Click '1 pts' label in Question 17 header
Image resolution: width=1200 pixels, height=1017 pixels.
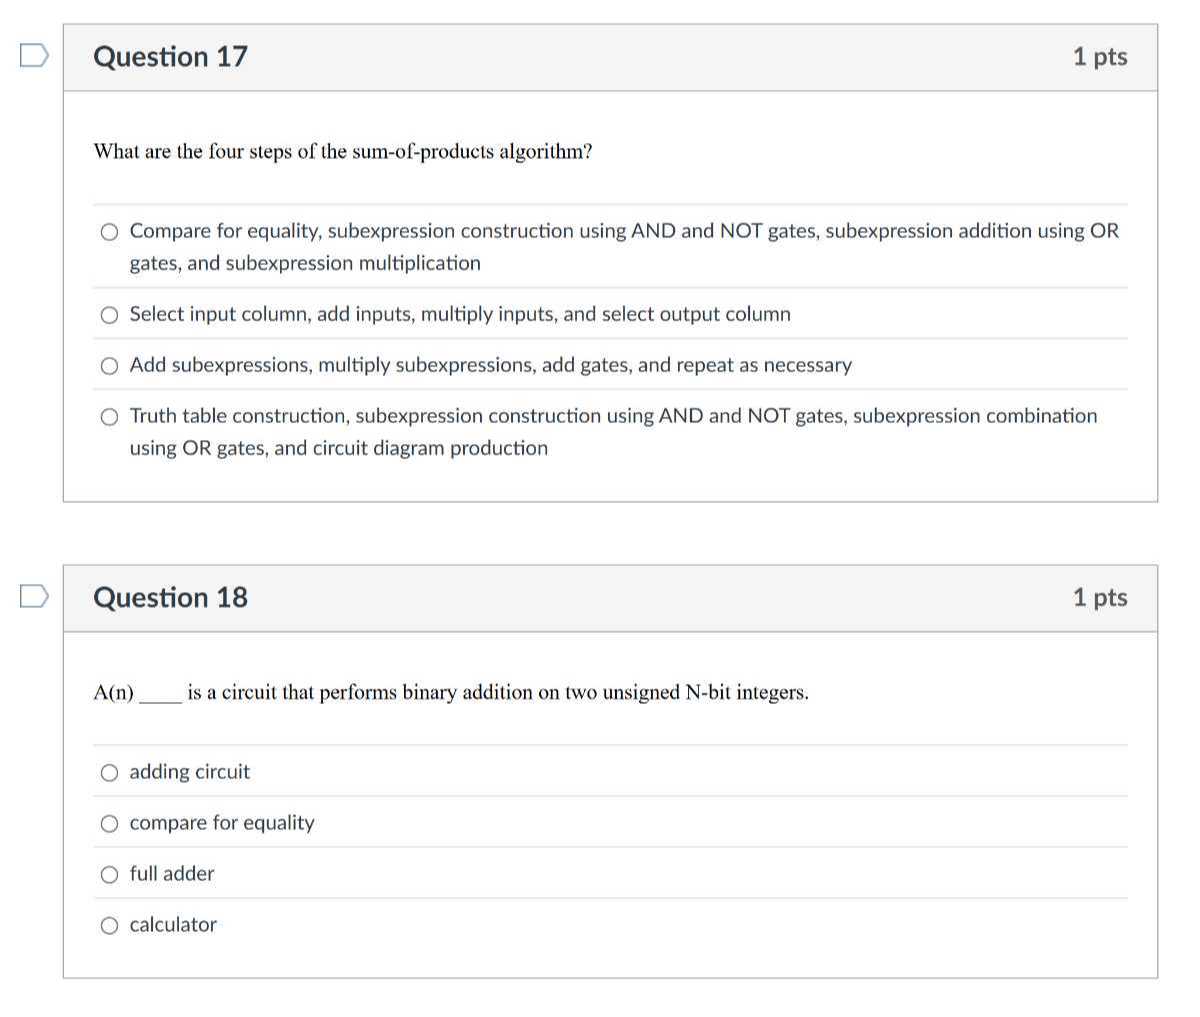click(1100, 57)
